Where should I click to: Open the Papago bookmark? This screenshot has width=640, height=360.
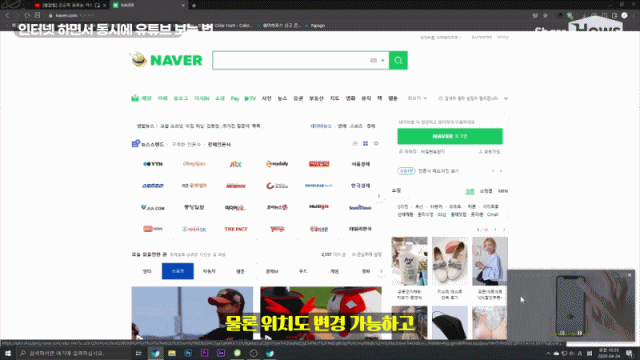click(315, 25)
